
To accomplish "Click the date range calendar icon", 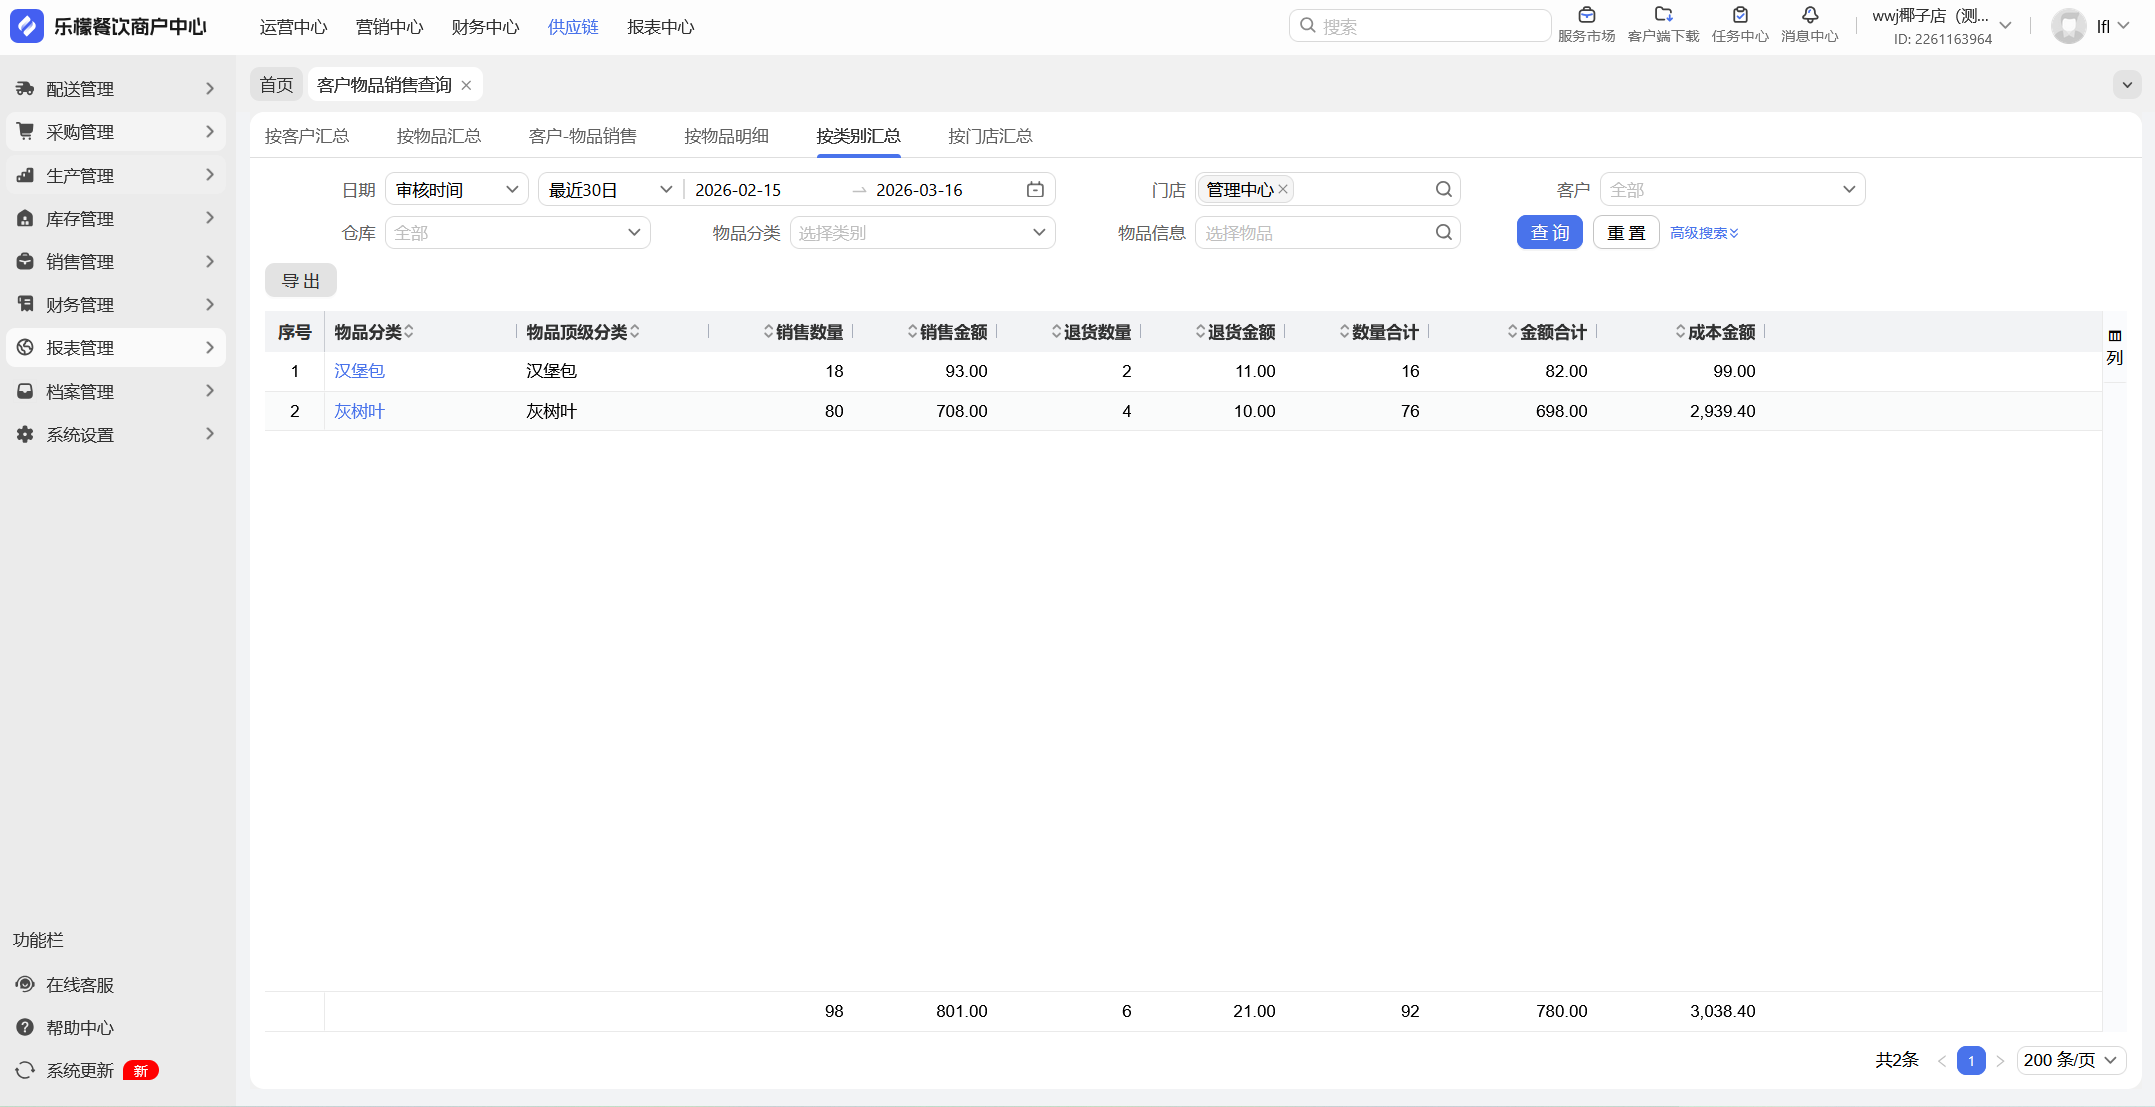I will pyautogui.click(x=1035, y=190).
